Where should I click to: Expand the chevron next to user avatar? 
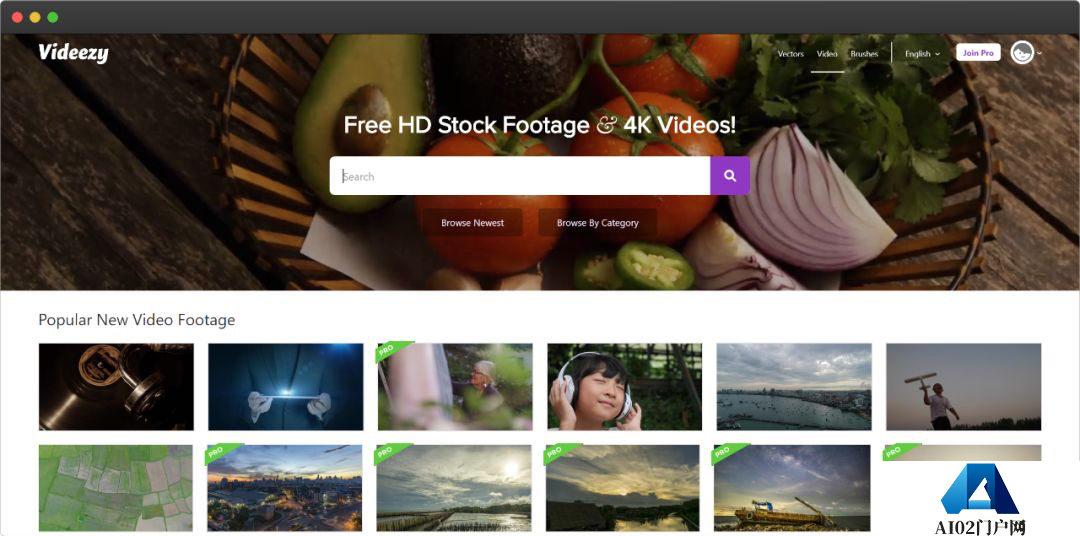(1039, 53)
